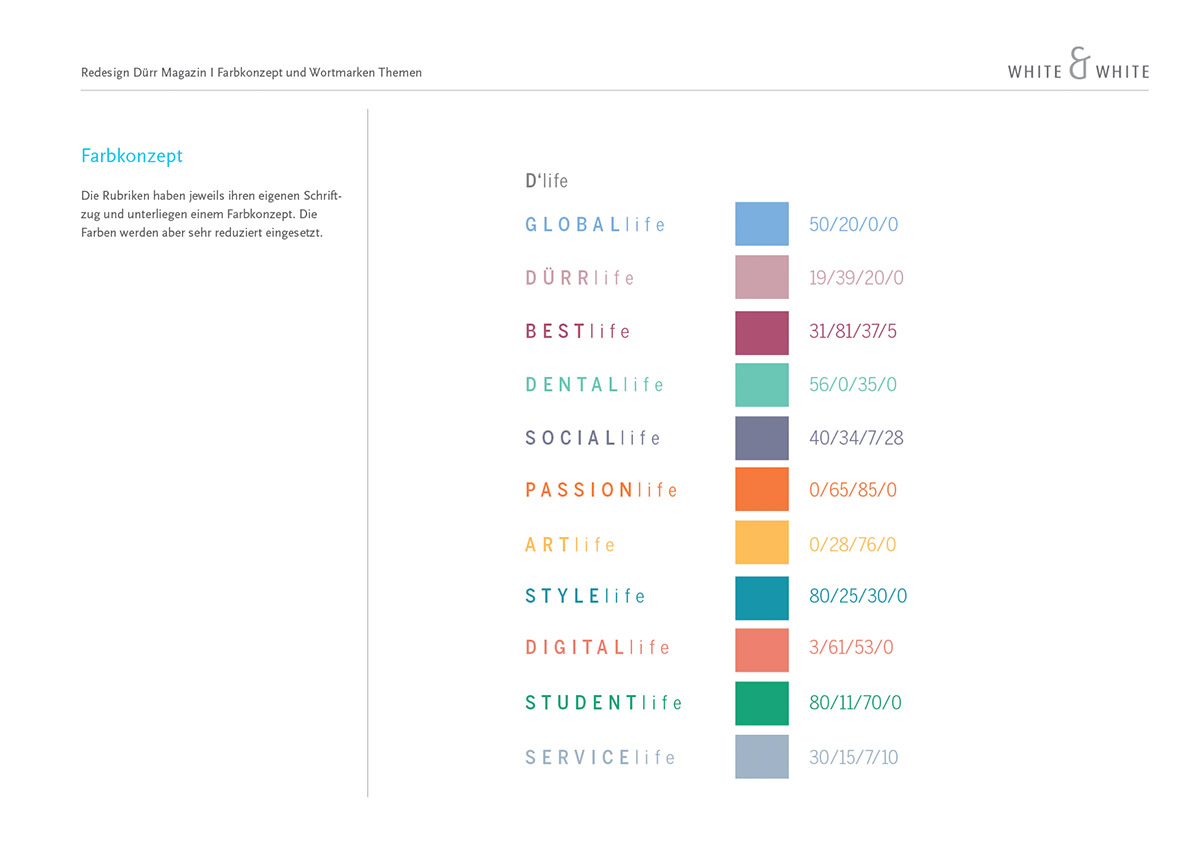Click the Farbkonzept heading

(x=131, y=156)
